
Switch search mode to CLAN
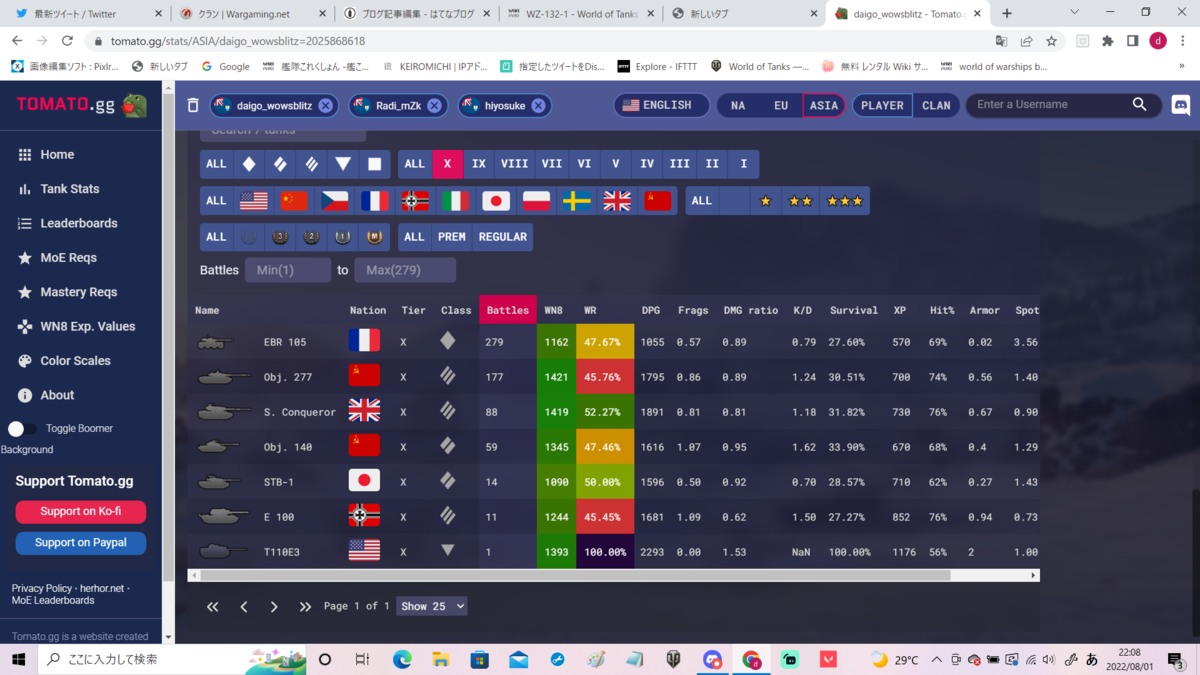(x=936, y=105)
